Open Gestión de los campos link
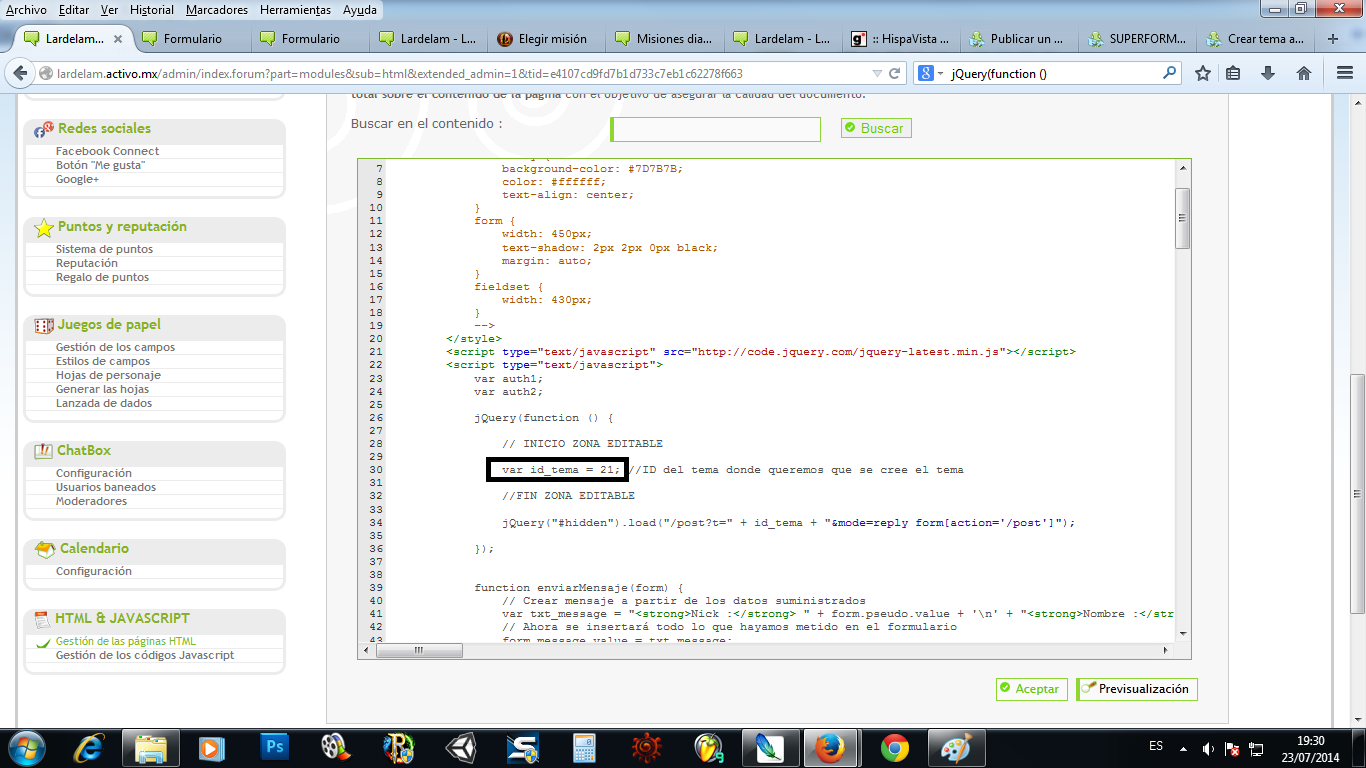The image size is (1366, 768). pyautogui.click(x=115, y=347)
